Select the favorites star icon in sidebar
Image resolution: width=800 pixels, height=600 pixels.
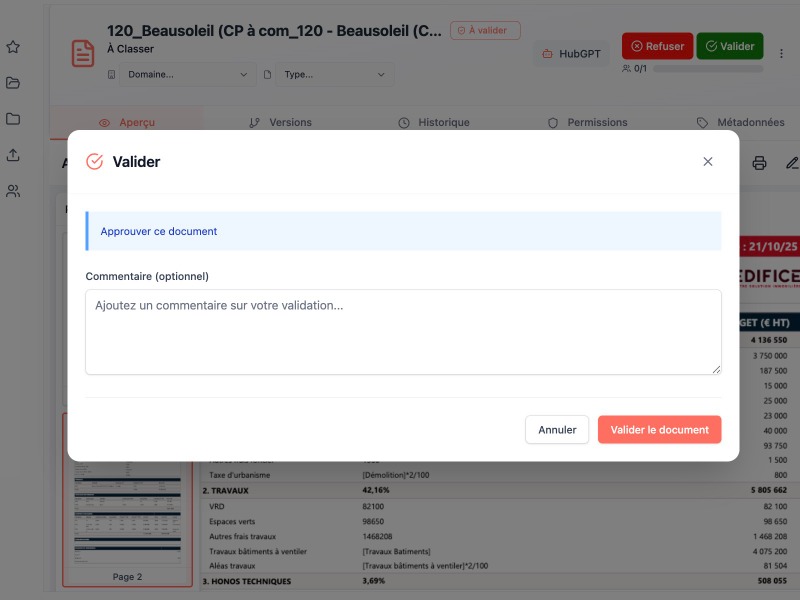(x=13, y=46)
